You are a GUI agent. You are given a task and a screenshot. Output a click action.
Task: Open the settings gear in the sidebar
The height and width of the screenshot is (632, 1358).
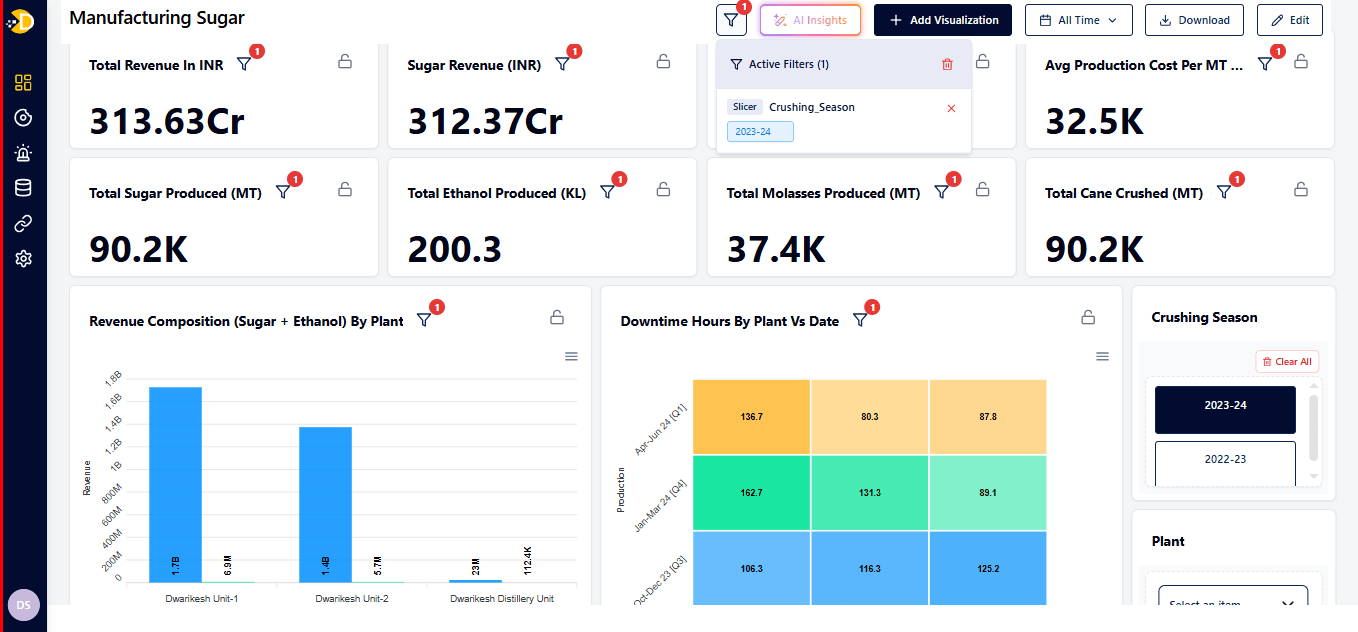[x=24, y=259]
